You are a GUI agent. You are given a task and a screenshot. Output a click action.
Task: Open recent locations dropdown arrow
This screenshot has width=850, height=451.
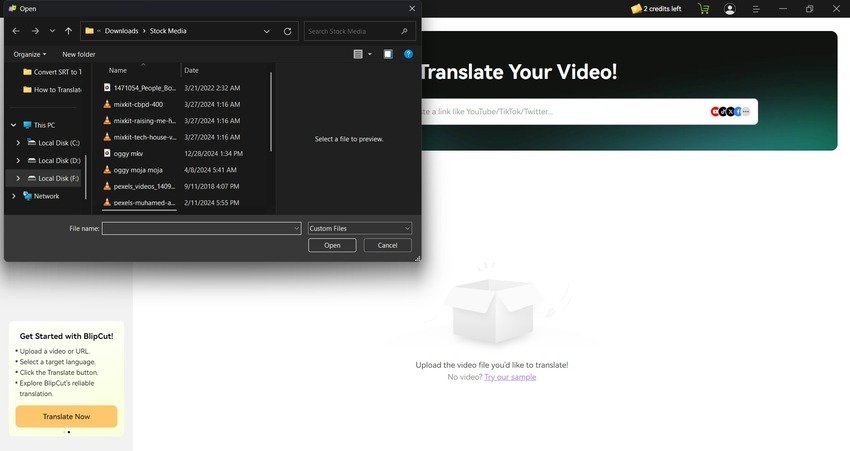coord(52,31)
